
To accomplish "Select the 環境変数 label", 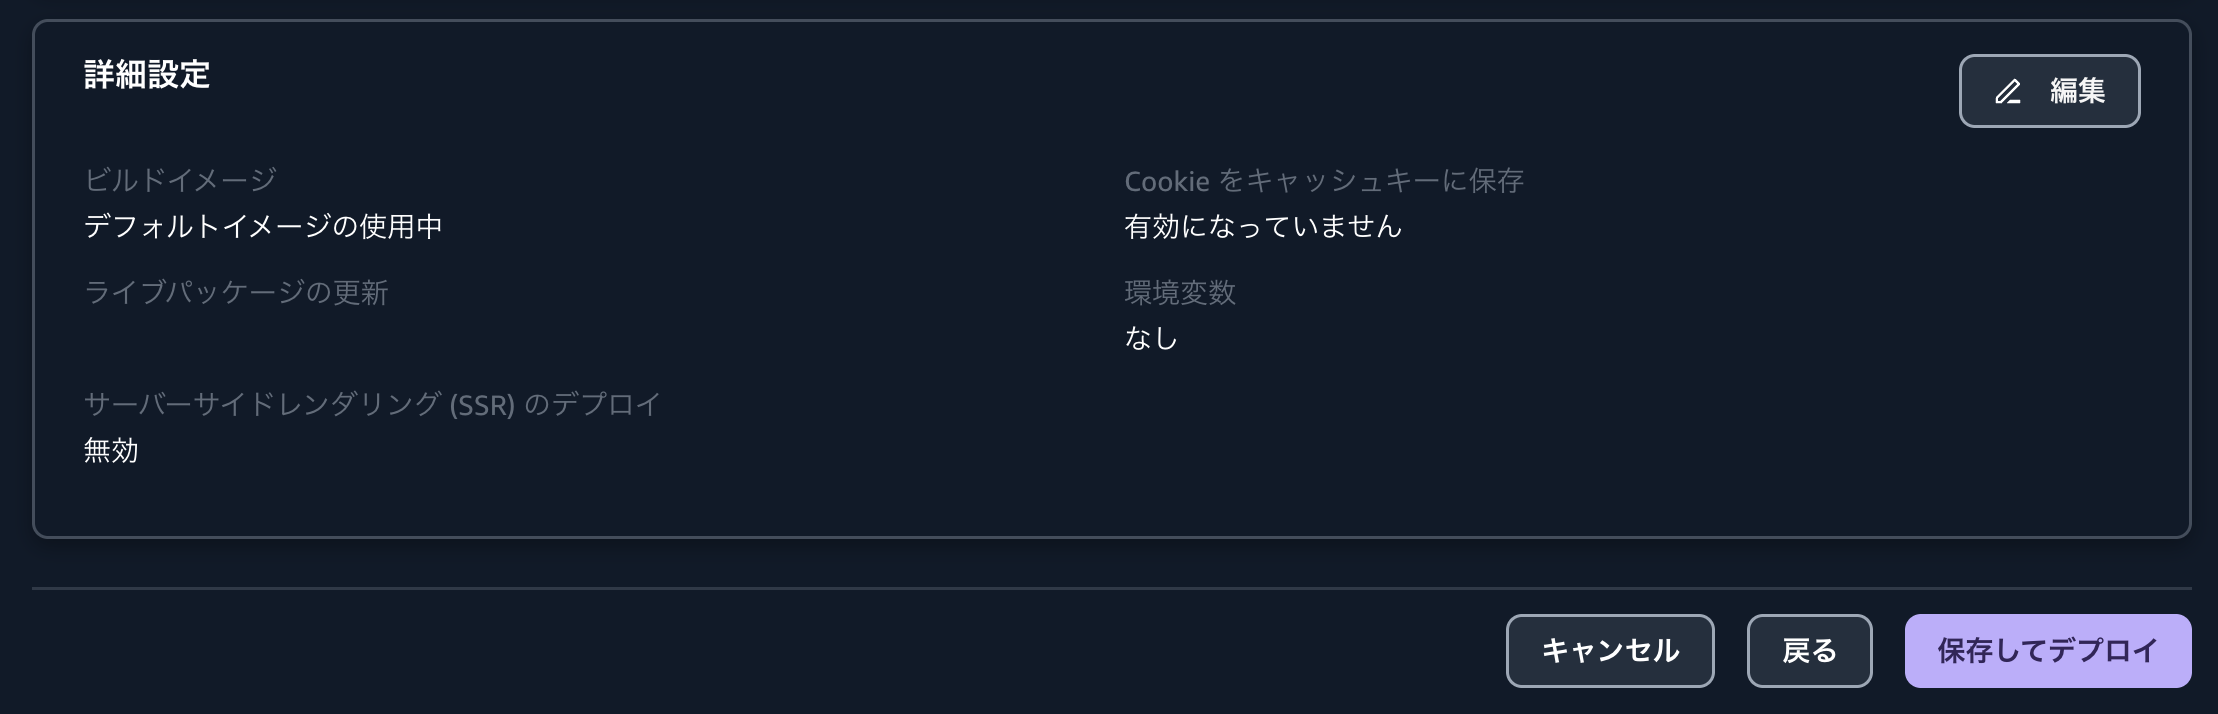I will 1180,293.
